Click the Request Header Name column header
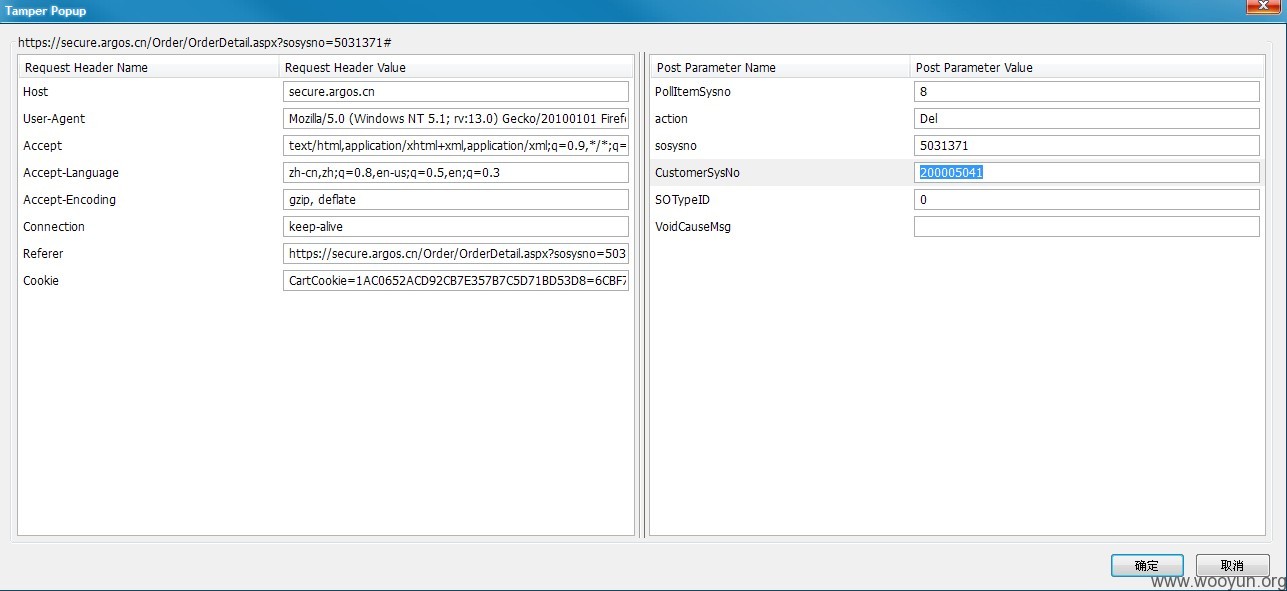Image resolution: width=1287 pixels, height=591 pixels. pos(148,68)
